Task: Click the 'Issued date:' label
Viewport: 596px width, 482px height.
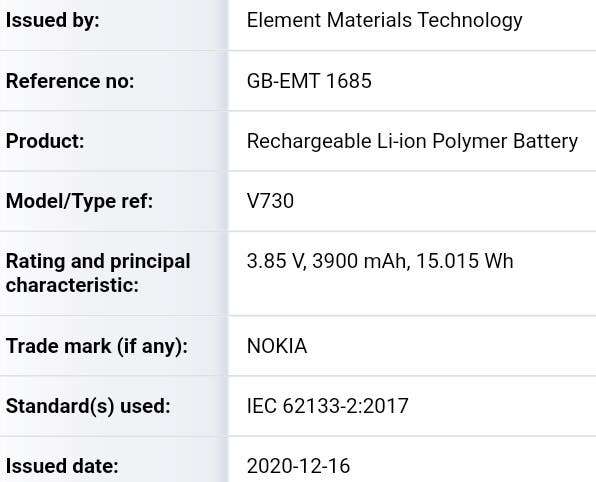Action: tap(62, 466)
